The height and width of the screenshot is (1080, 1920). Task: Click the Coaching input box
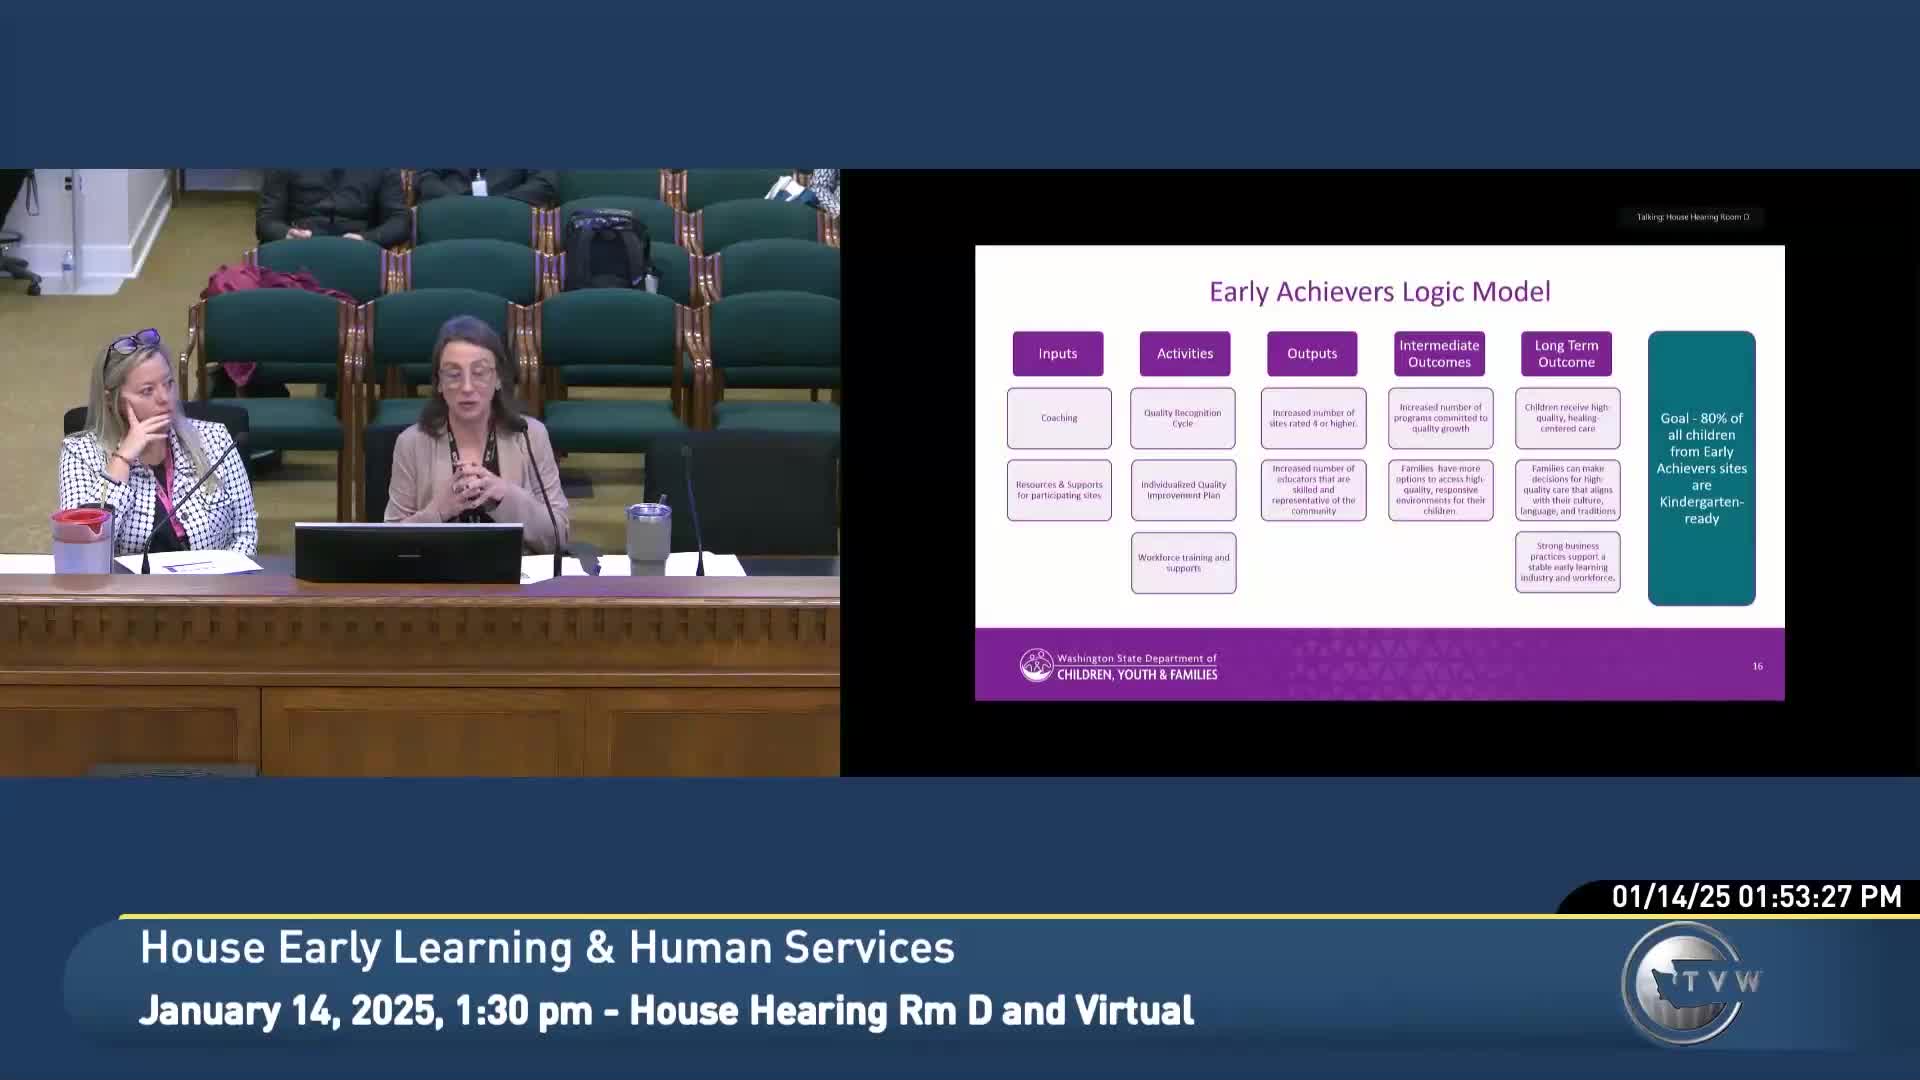pos(1059,418)
